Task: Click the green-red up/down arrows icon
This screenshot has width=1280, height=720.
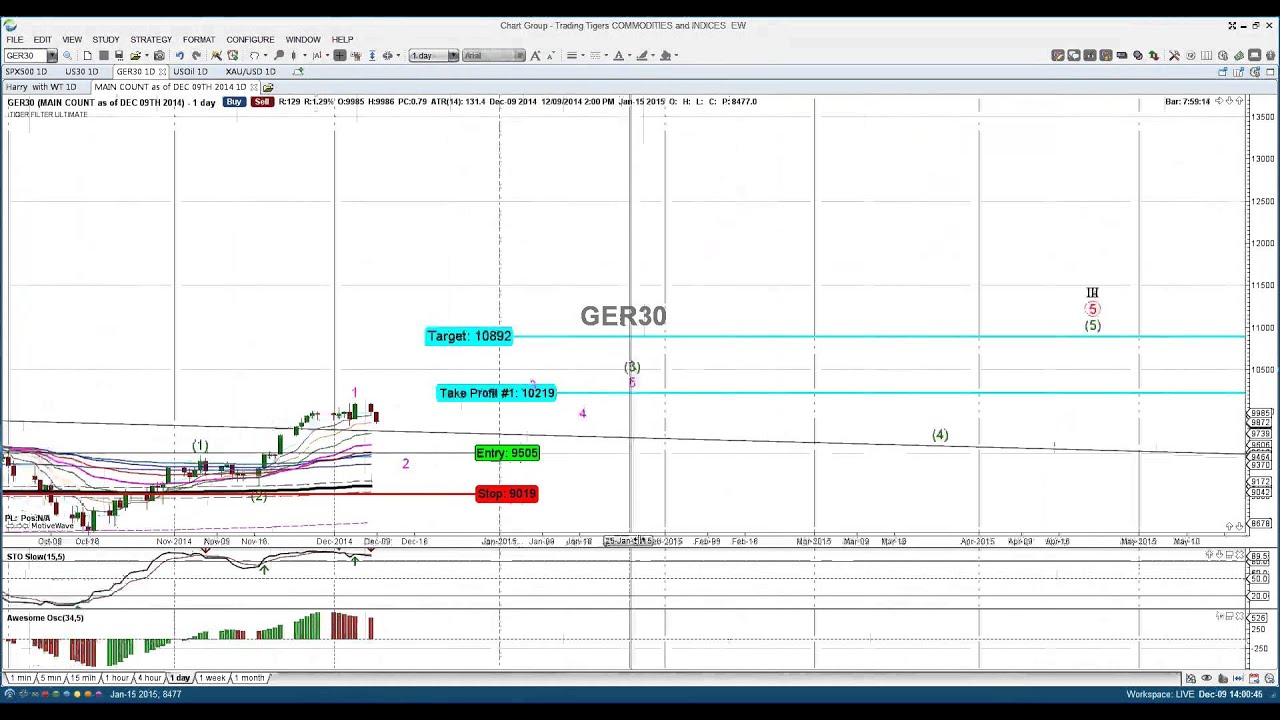Action: tap(1154, 55)
